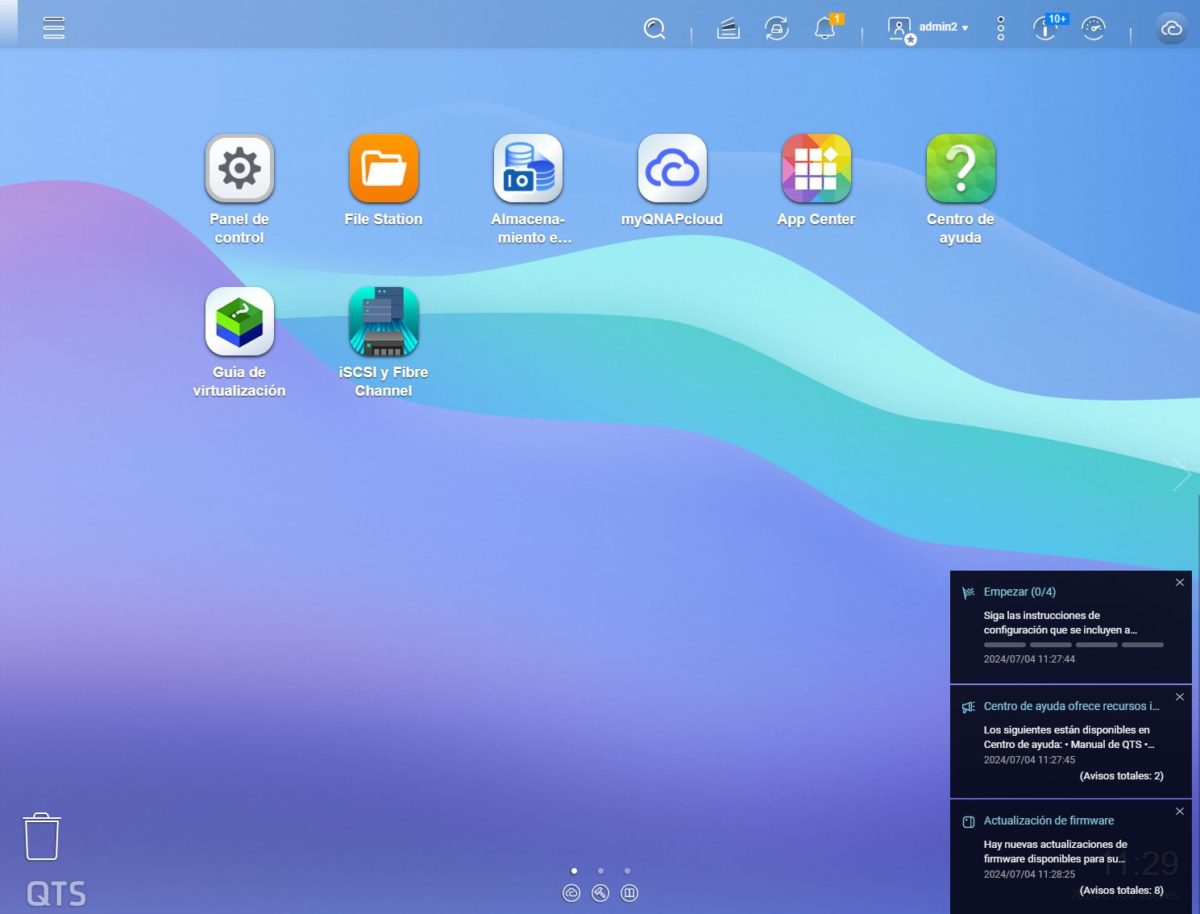The width and height of the screenshot is (1200, 914).
Task: Close the Empezar notification
Action: pos(1180,582)
